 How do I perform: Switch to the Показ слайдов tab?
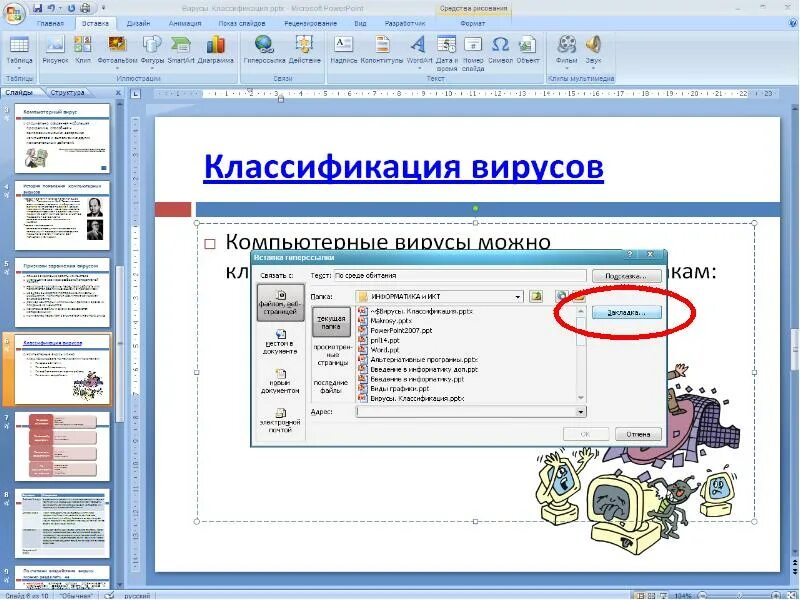[x=242, y=23]
